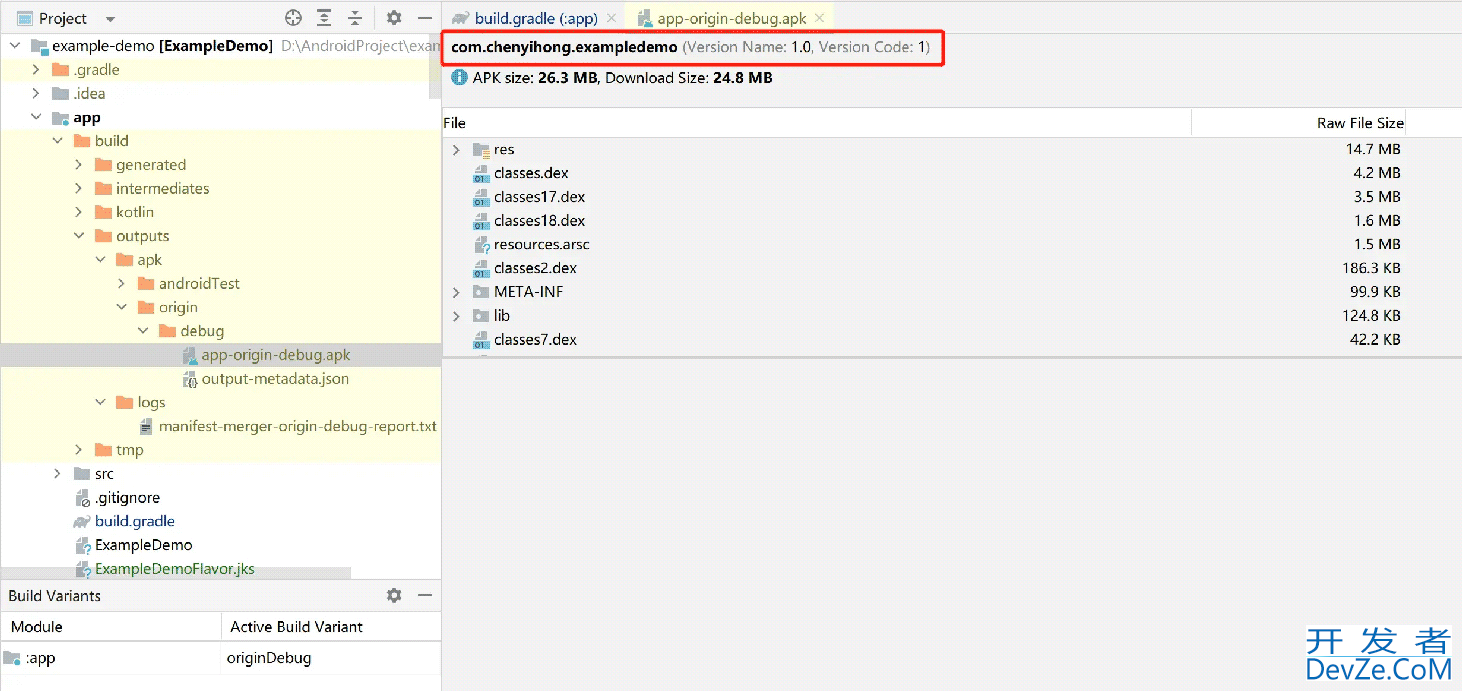The image size is (1462, 691).
Task: Click the classes17.dex file icon
Action: pos(481,197)
